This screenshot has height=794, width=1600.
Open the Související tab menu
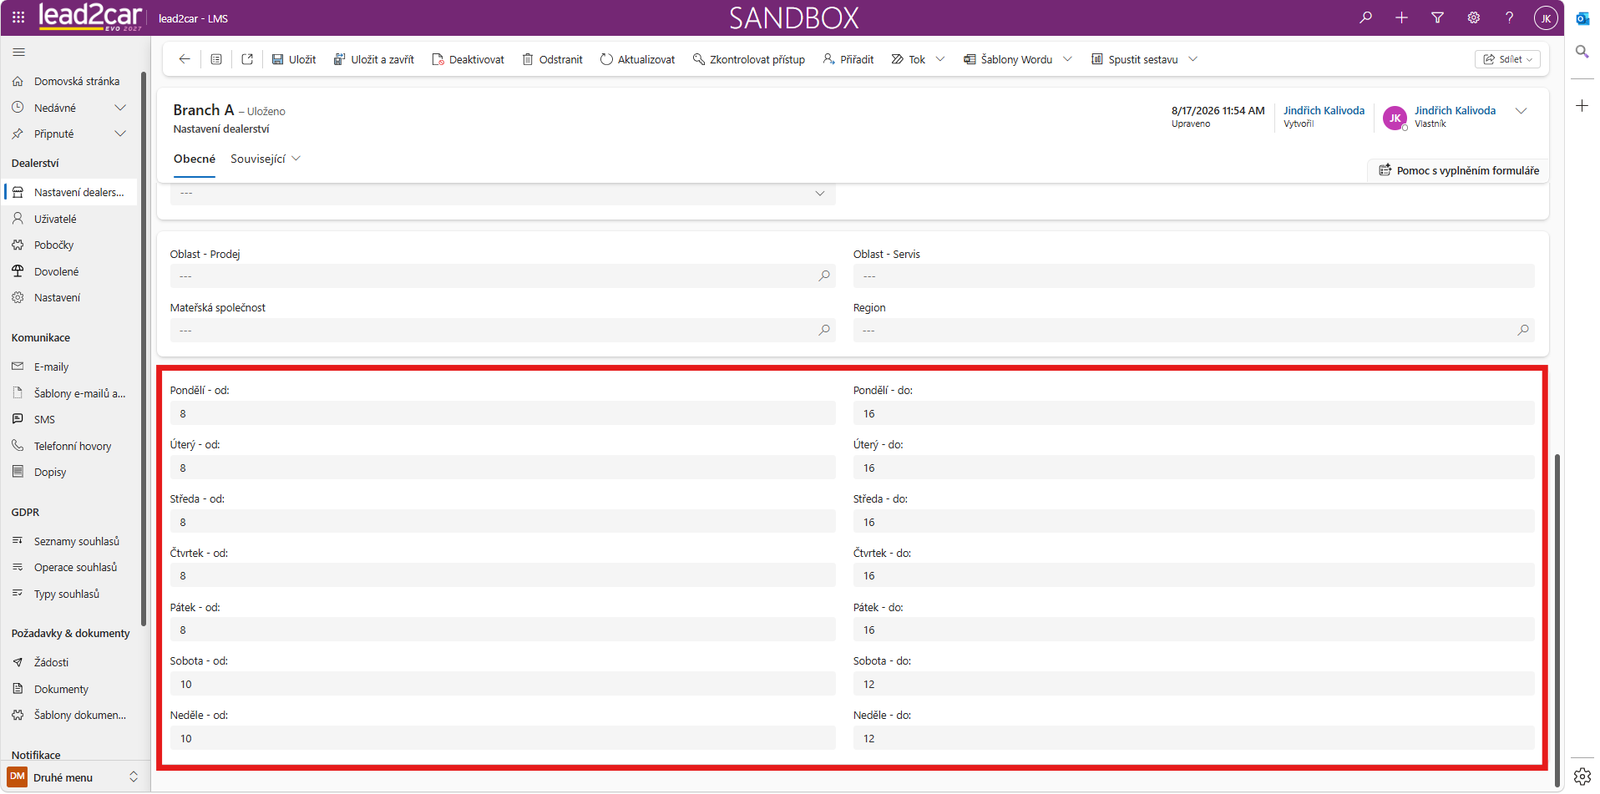[x=265, y=159]
